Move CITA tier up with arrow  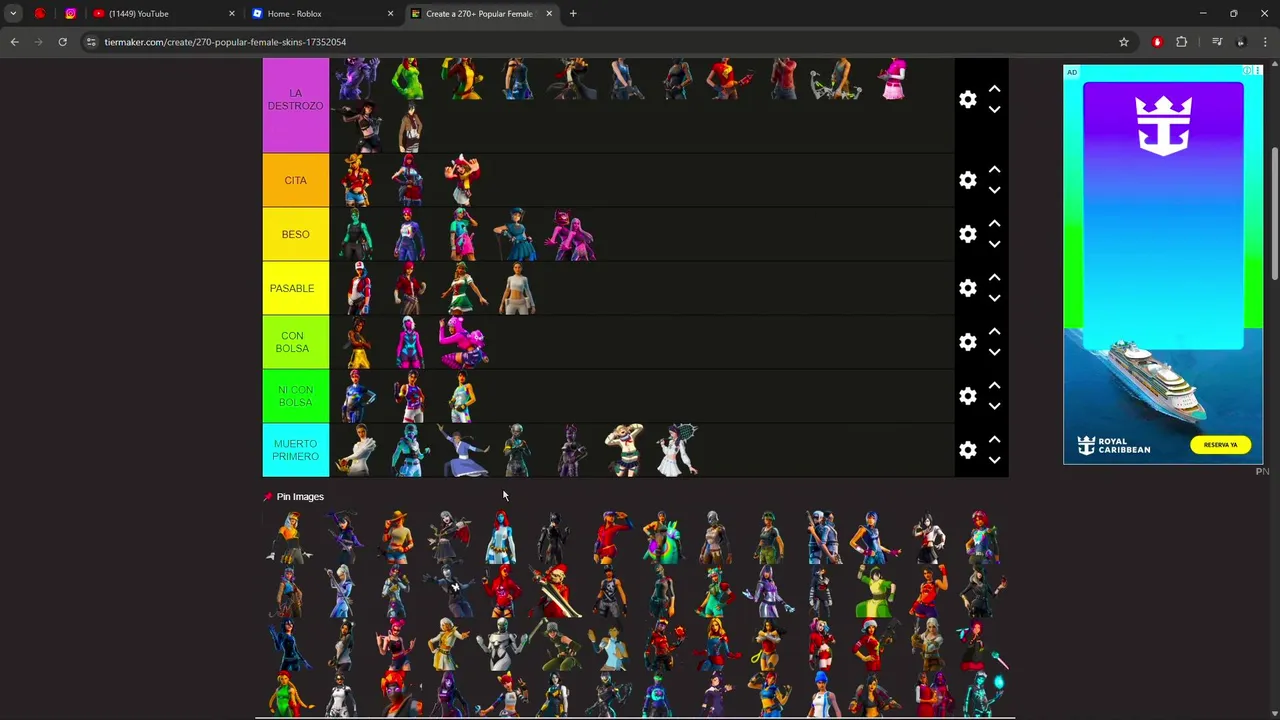tap(994, 170)
